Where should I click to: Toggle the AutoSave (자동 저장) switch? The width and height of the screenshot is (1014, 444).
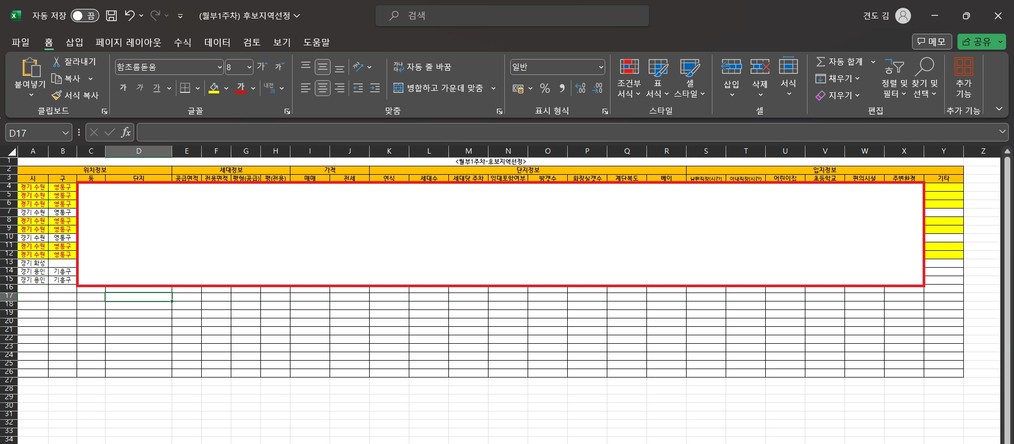[x=85, y=16]
